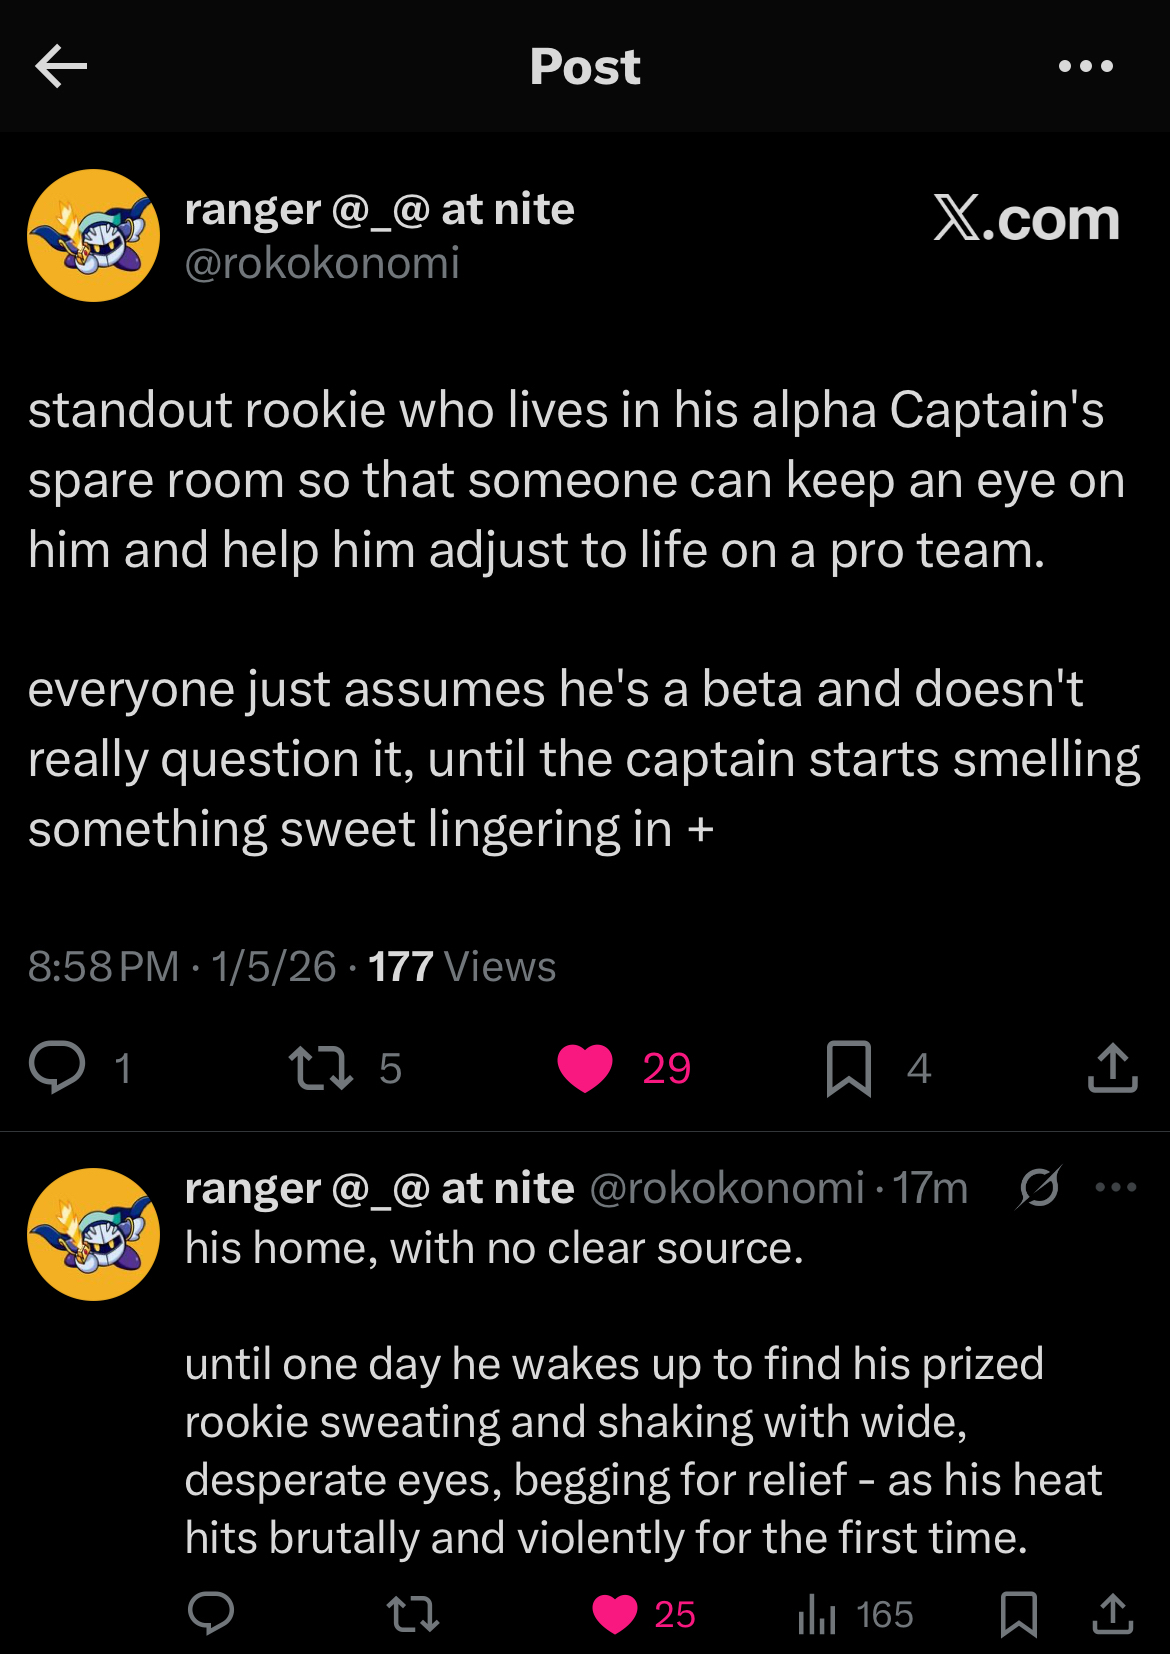Bookmark the thread continuation post

coord(1018,1613)
